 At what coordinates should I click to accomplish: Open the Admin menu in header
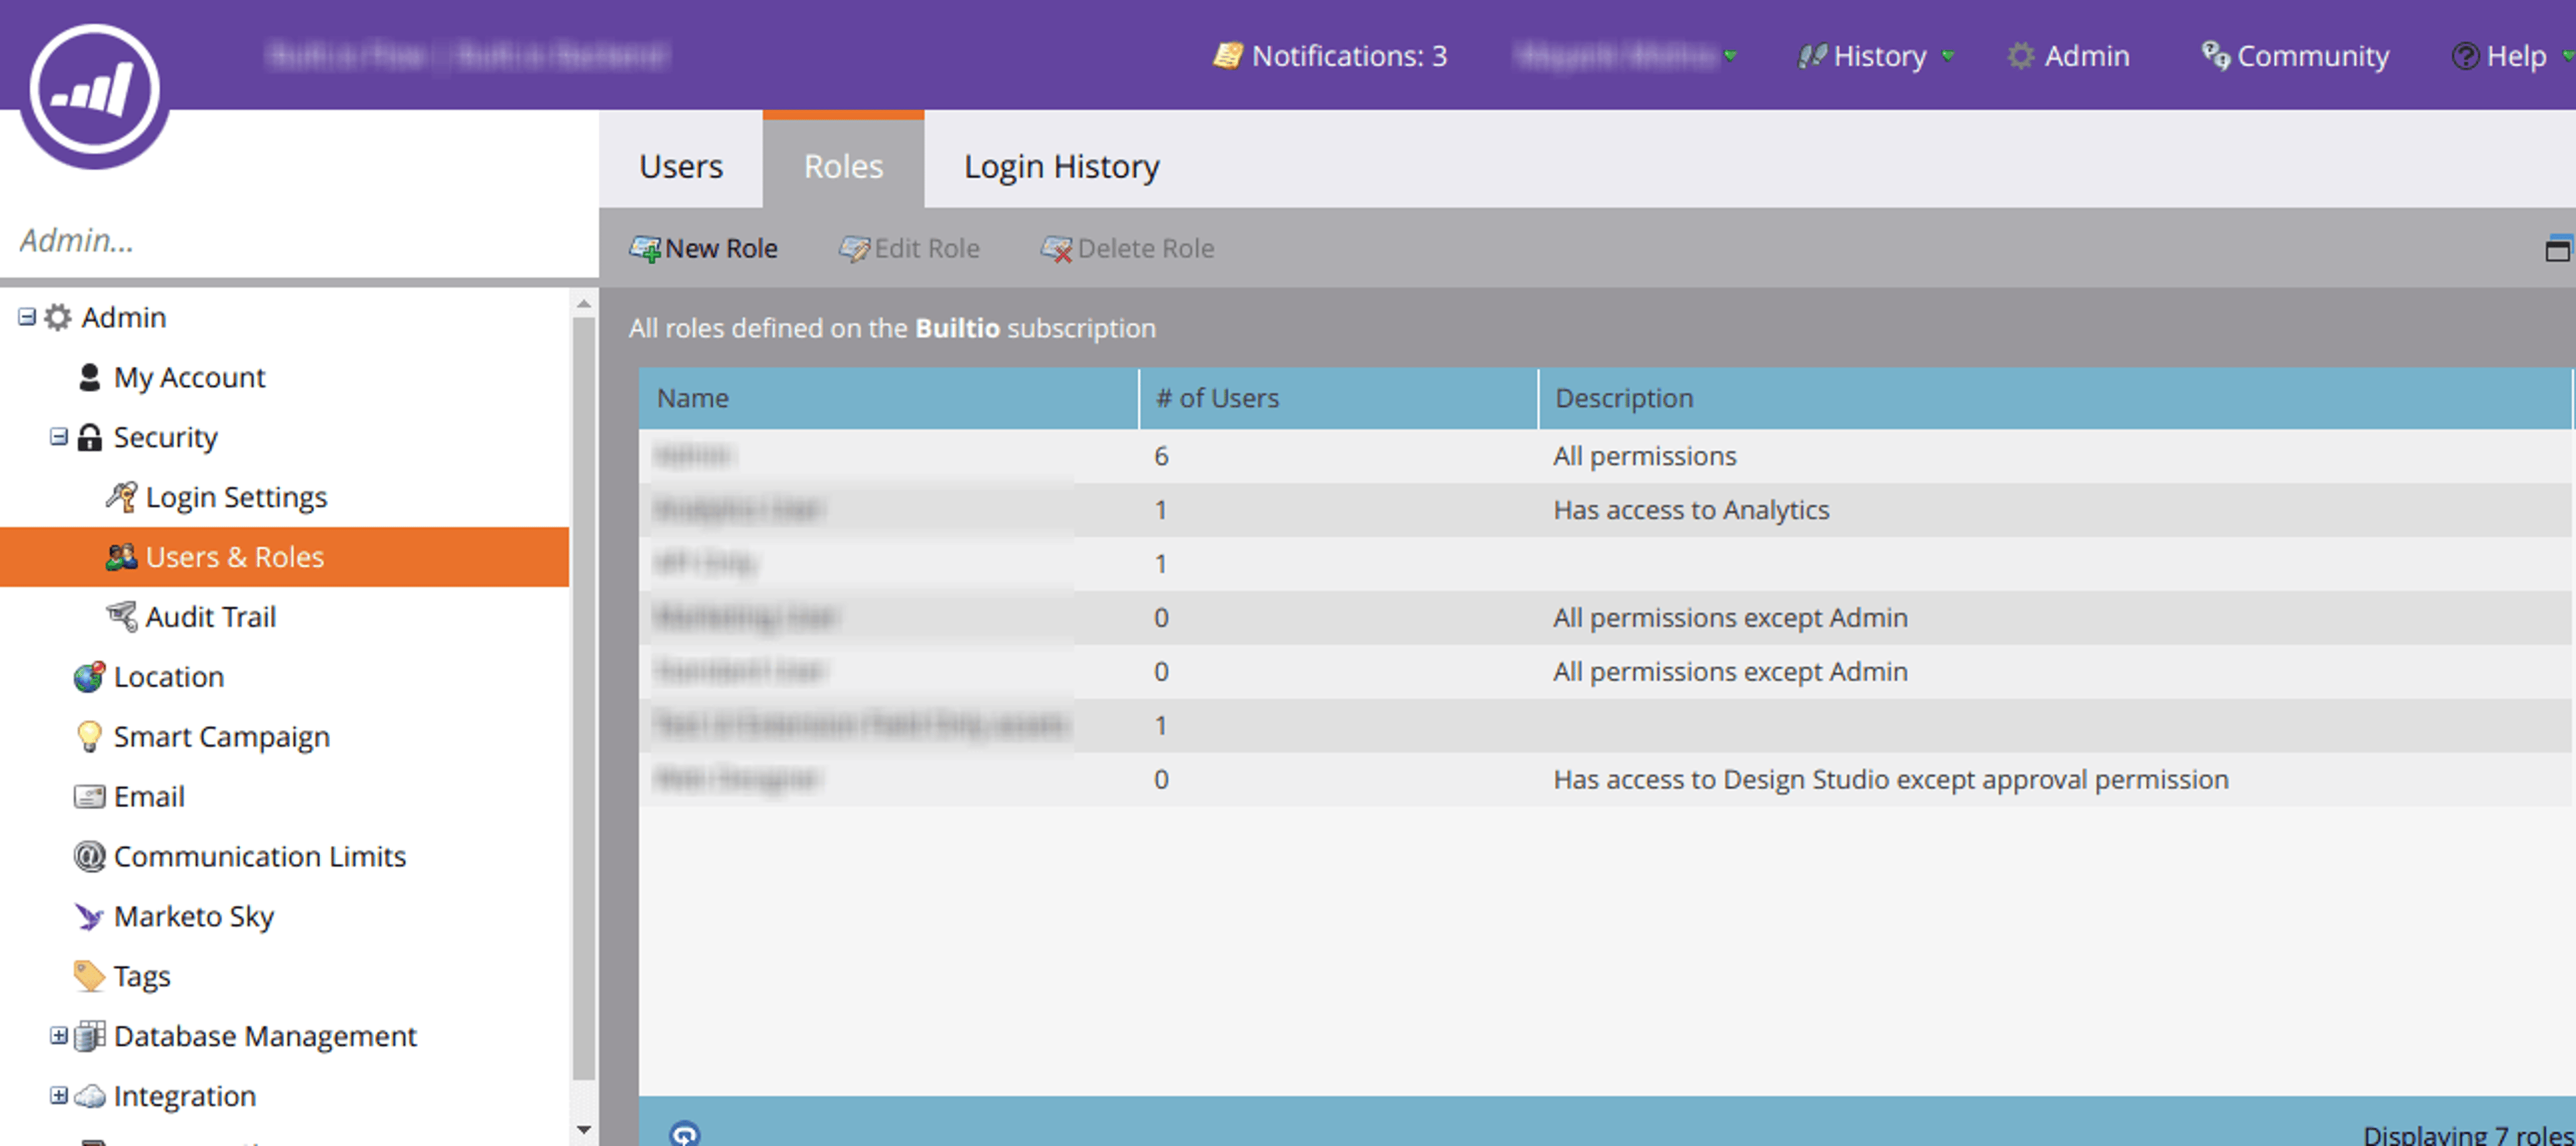(x=2068, y=56)
